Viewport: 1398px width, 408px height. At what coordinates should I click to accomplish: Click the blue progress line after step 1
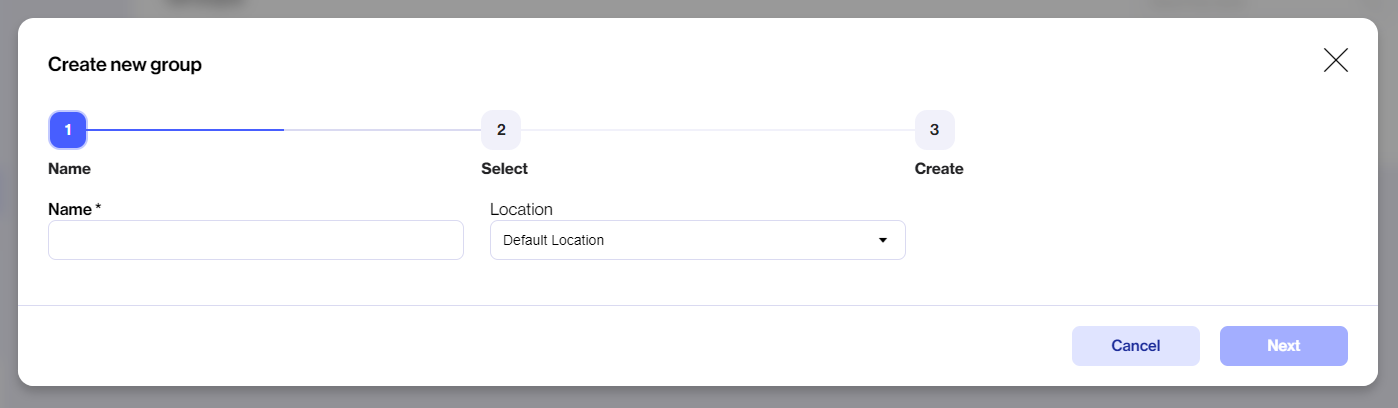186,130
